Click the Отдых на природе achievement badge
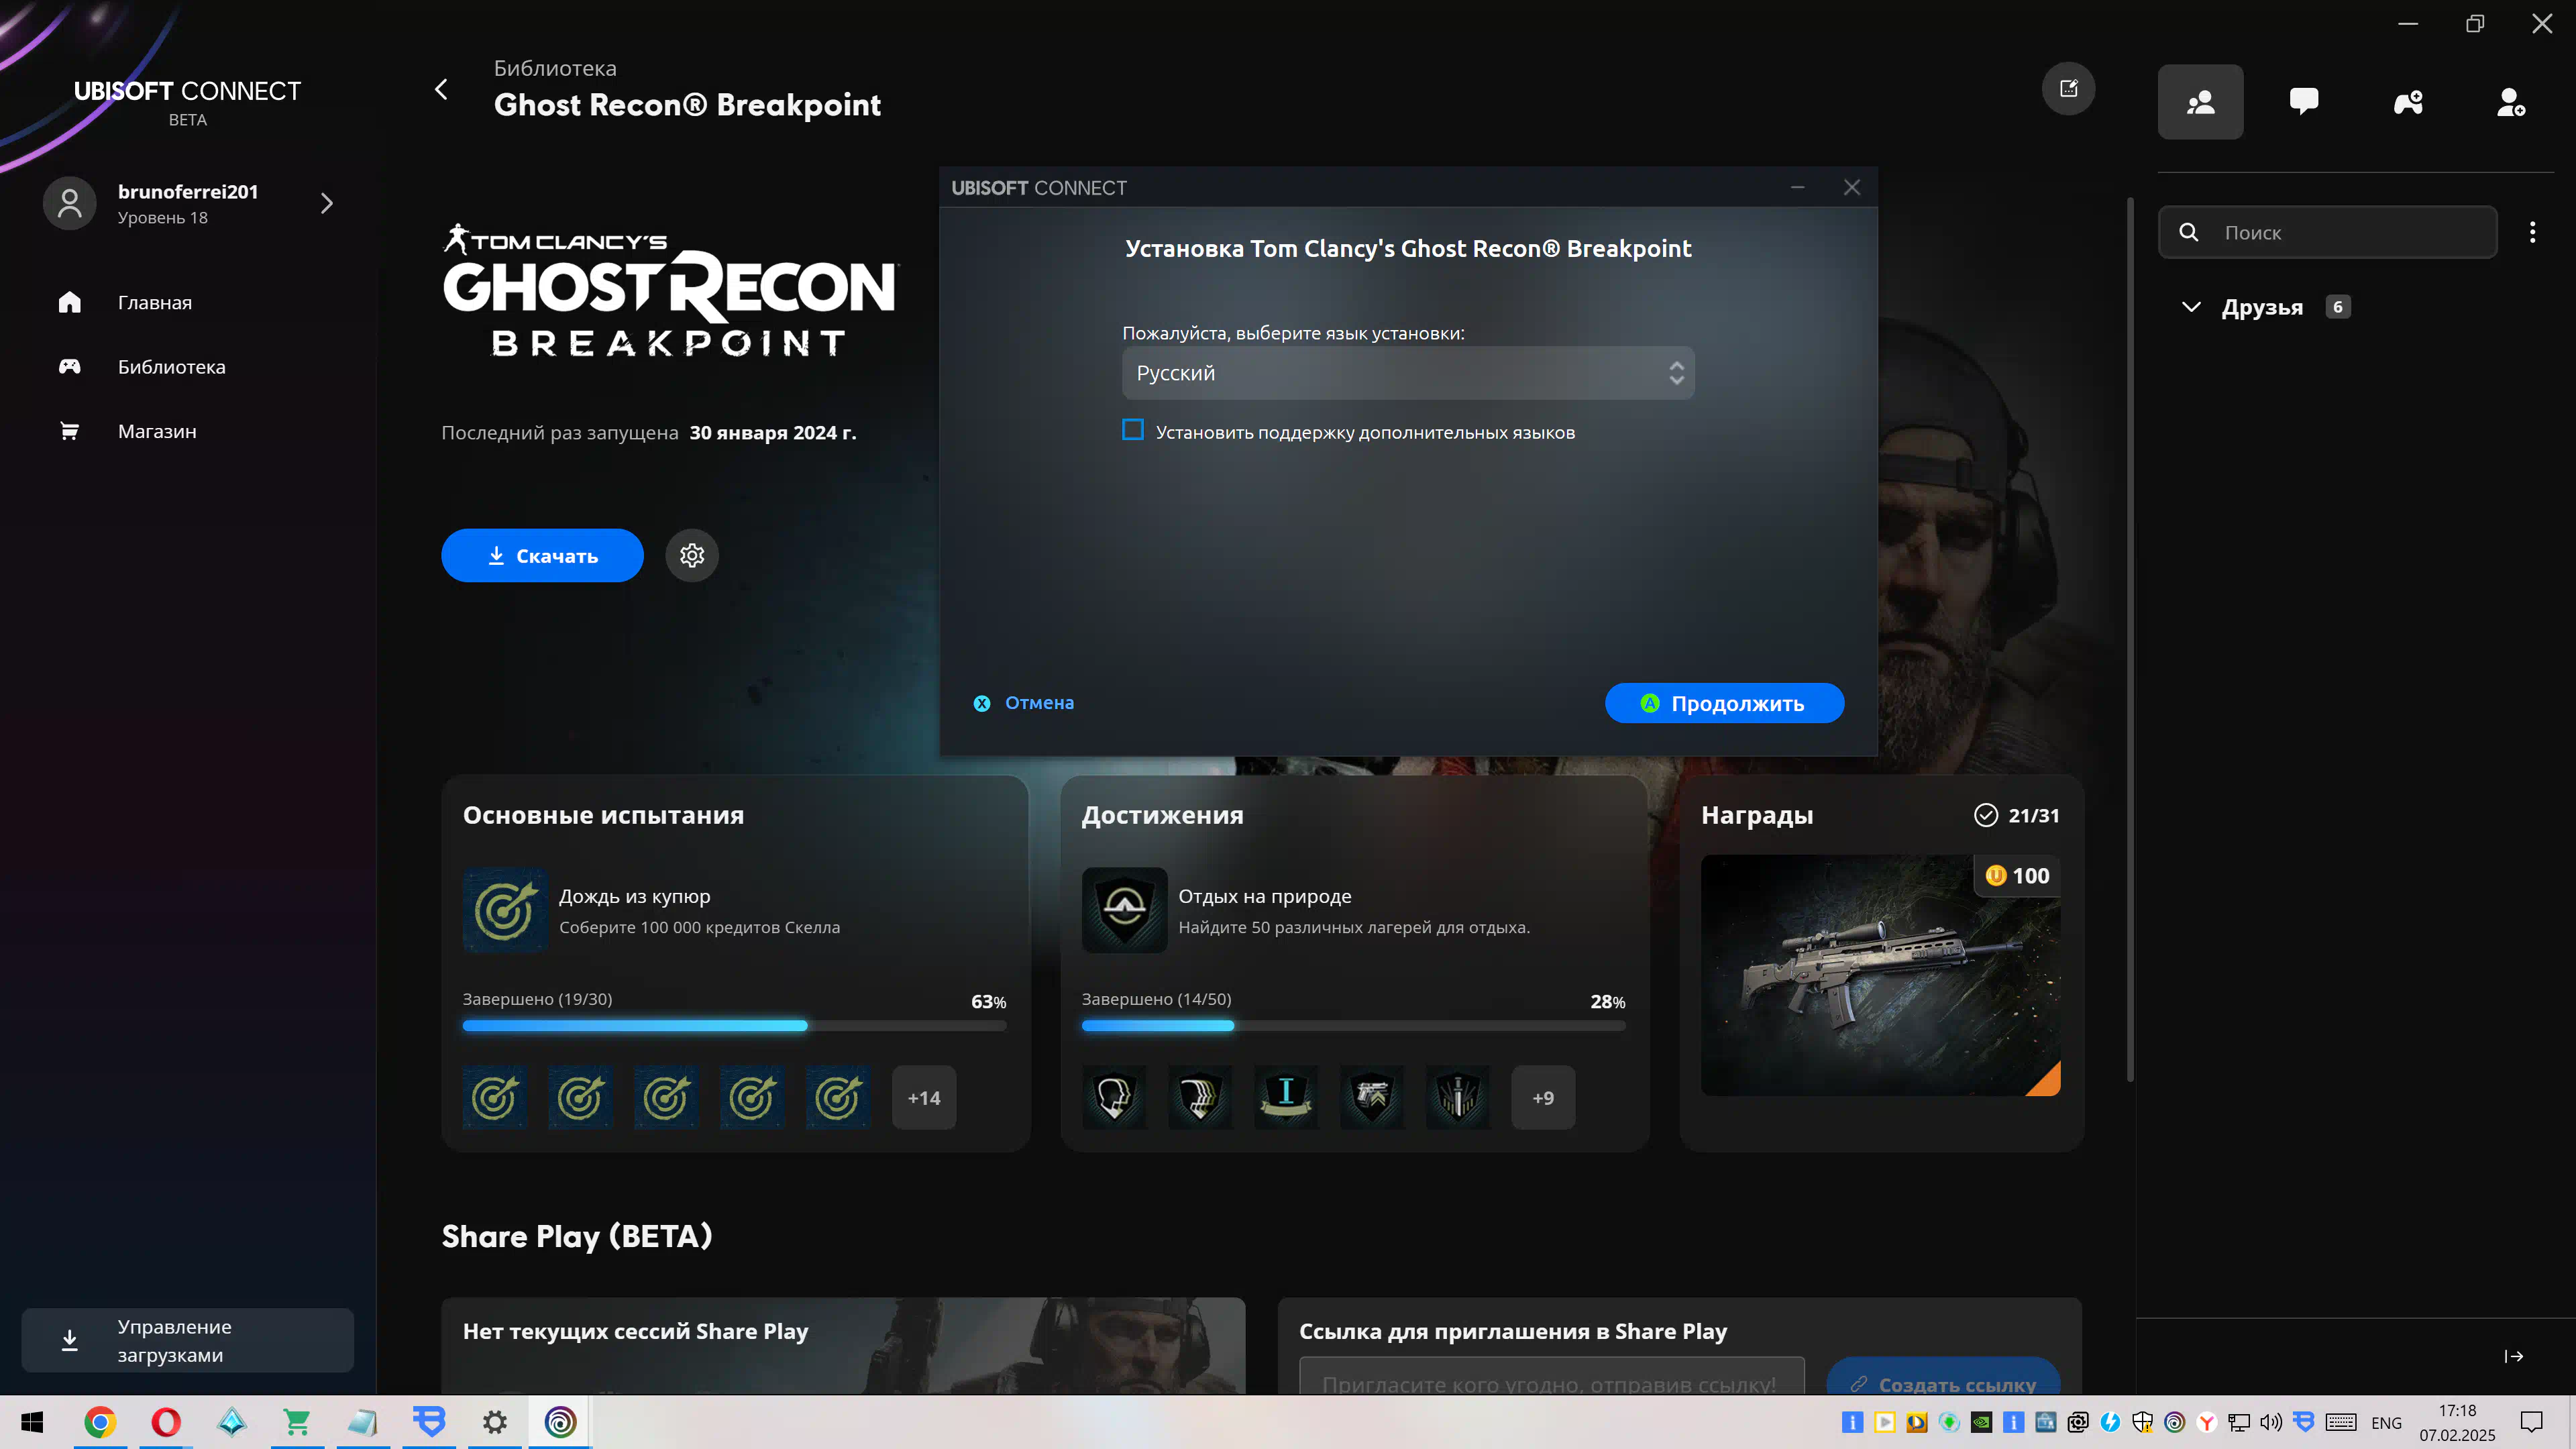This screenshot has width=2576, height=1449. 1124,910
